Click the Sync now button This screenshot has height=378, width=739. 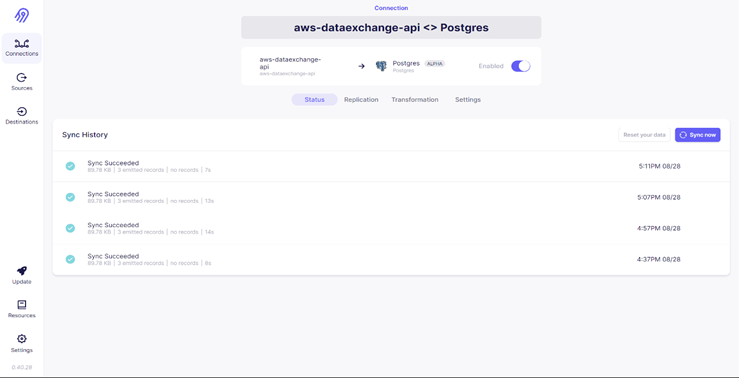[698, 135]
